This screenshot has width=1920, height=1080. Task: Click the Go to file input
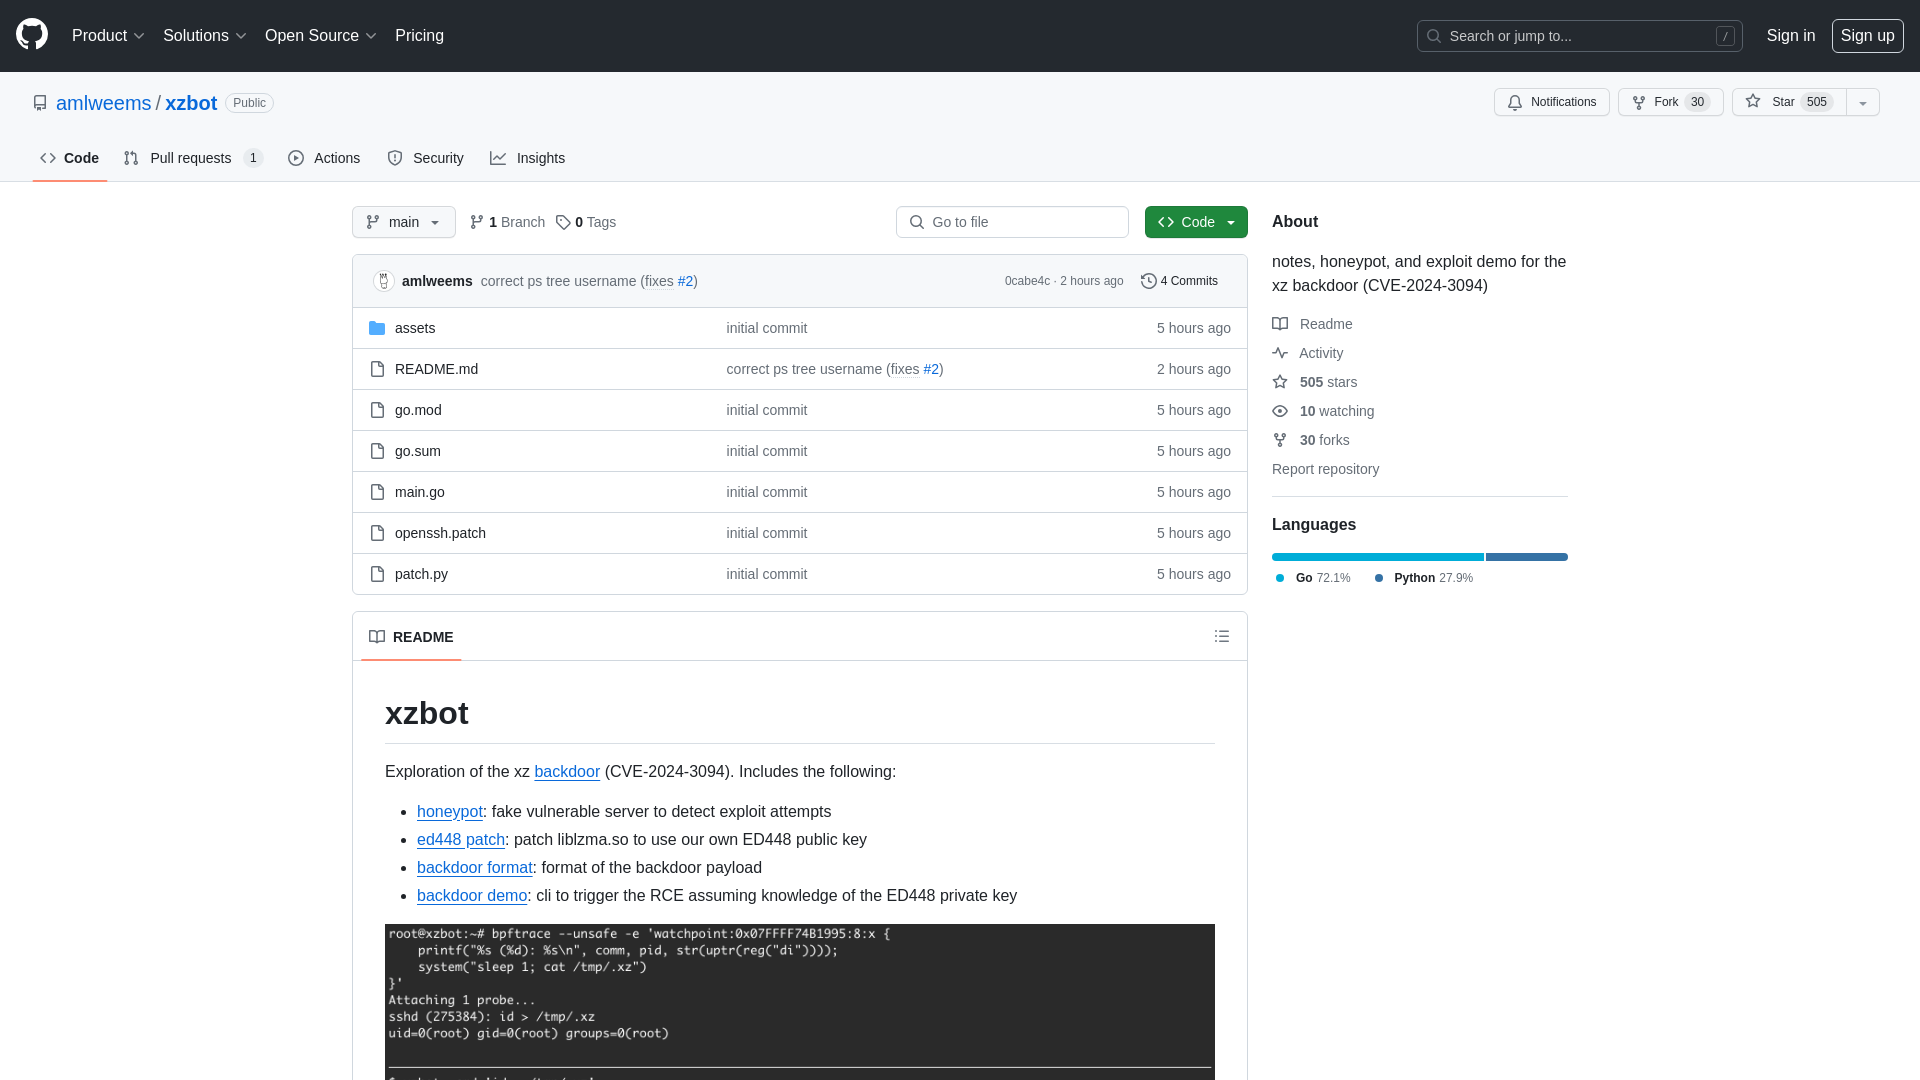pos(1012,222)
